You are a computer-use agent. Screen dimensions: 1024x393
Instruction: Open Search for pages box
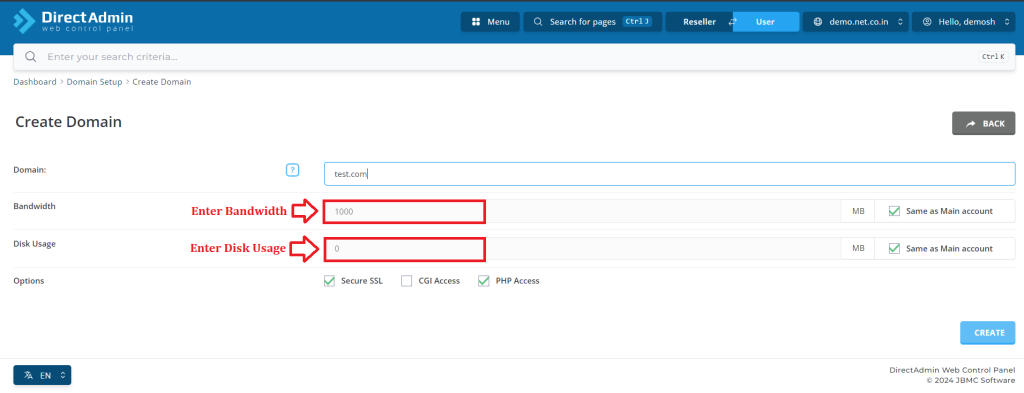(x=592, y=22)
